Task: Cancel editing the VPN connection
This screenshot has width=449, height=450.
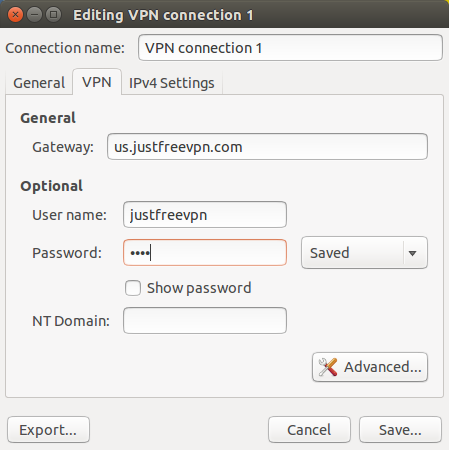Action: coord(309,430)
